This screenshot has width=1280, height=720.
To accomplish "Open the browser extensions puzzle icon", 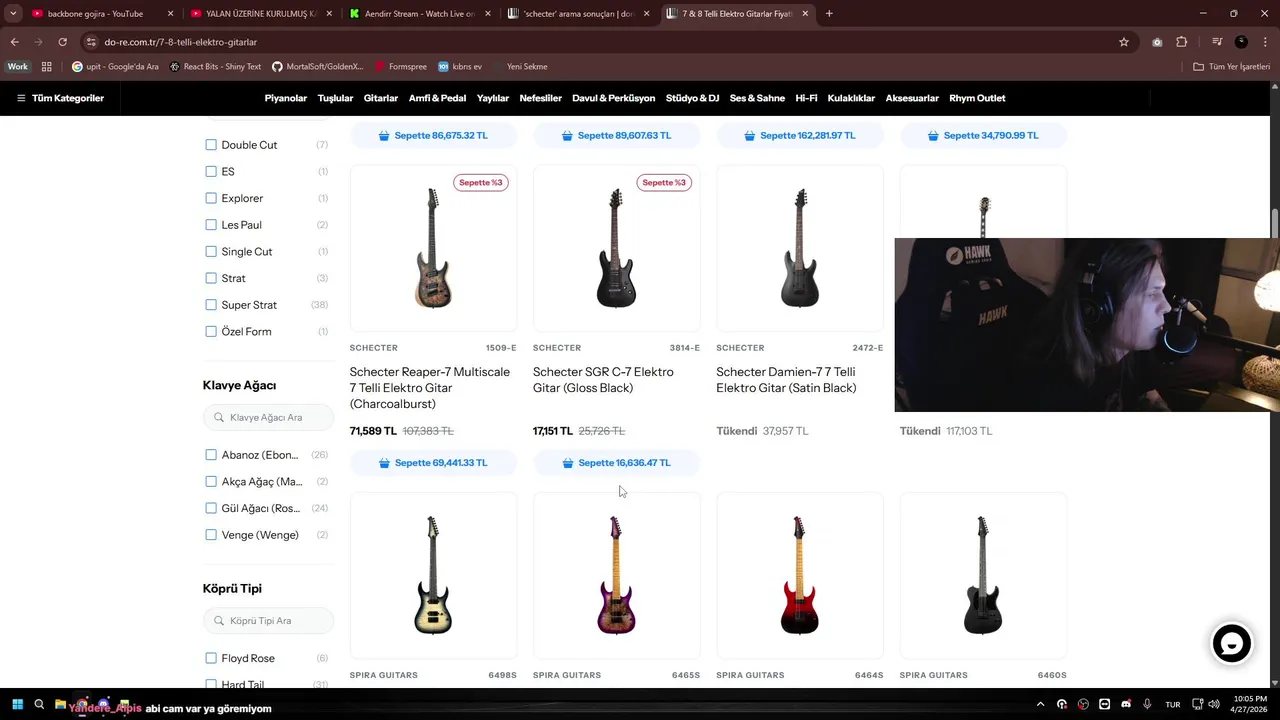I will pos(1182,42).
